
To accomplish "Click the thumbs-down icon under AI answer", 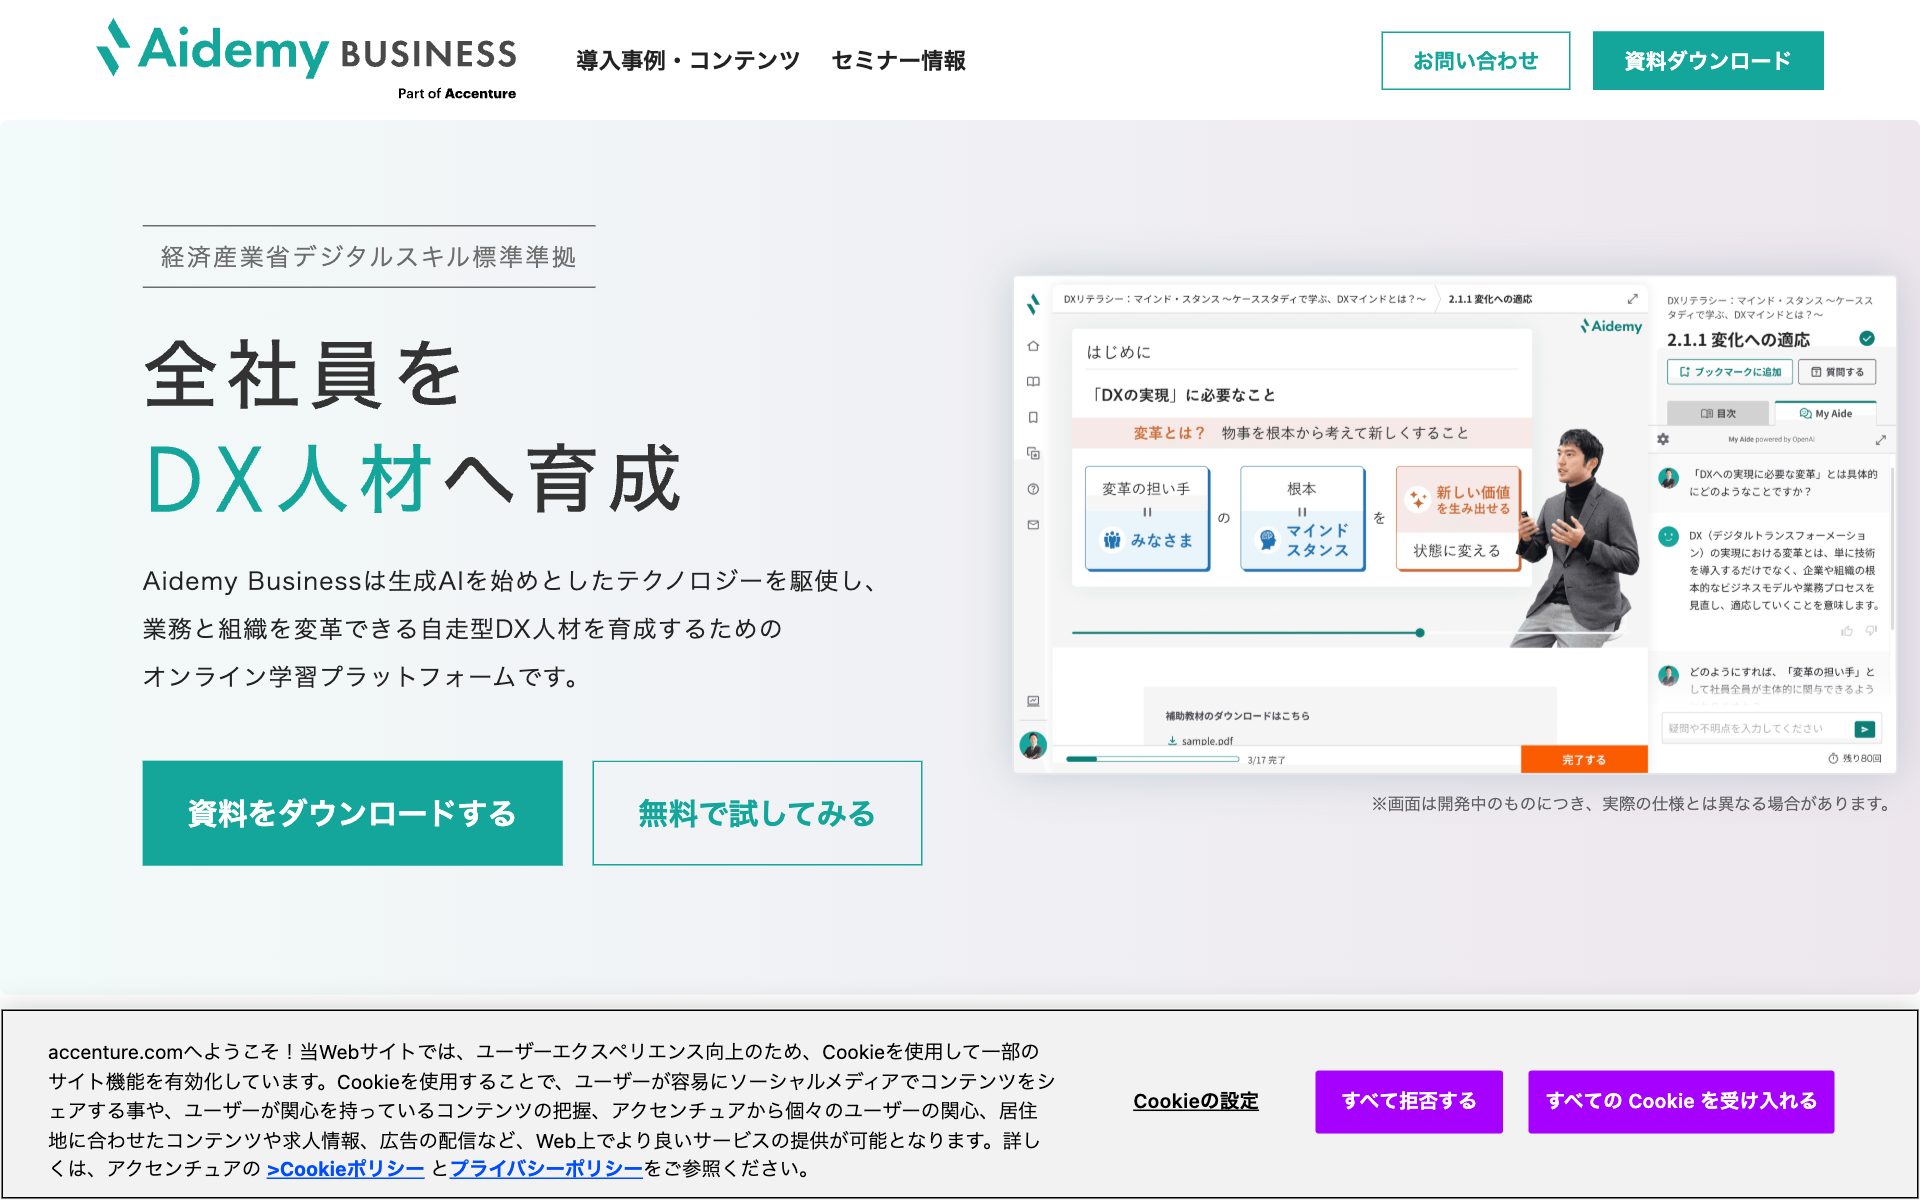I will [1871, 631].
